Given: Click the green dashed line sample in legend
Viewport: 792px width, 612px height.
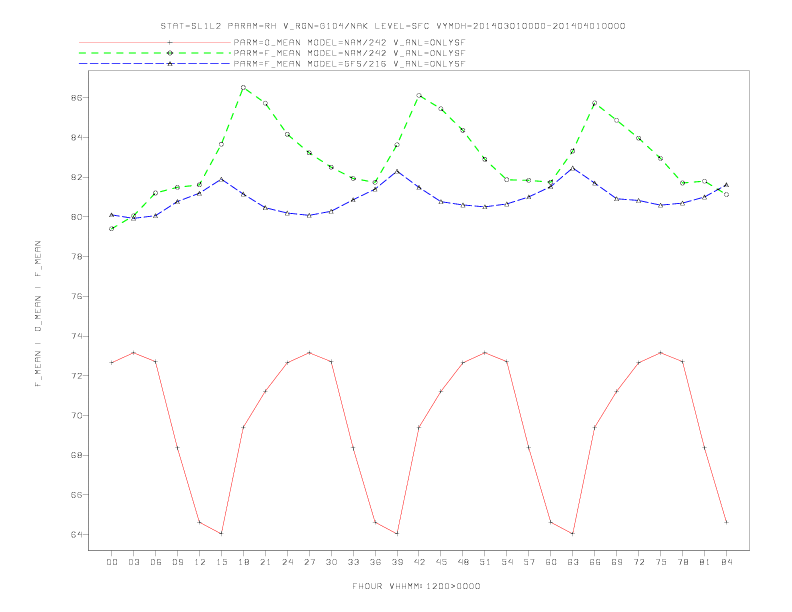Looking at the screenshot, I should 155,53.
